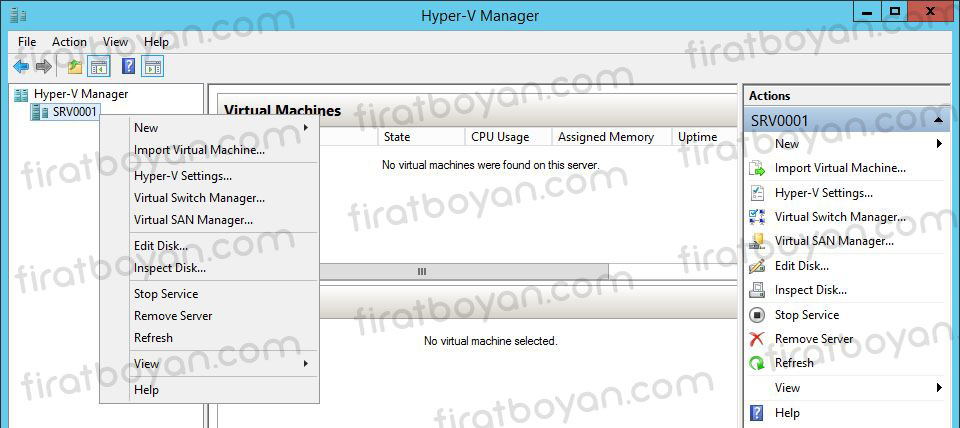Image resolution: width=960 pixels, height=428 pixels.
Task: Click Hyper-V Settings link in Actions pane
Action: (823, 193)
